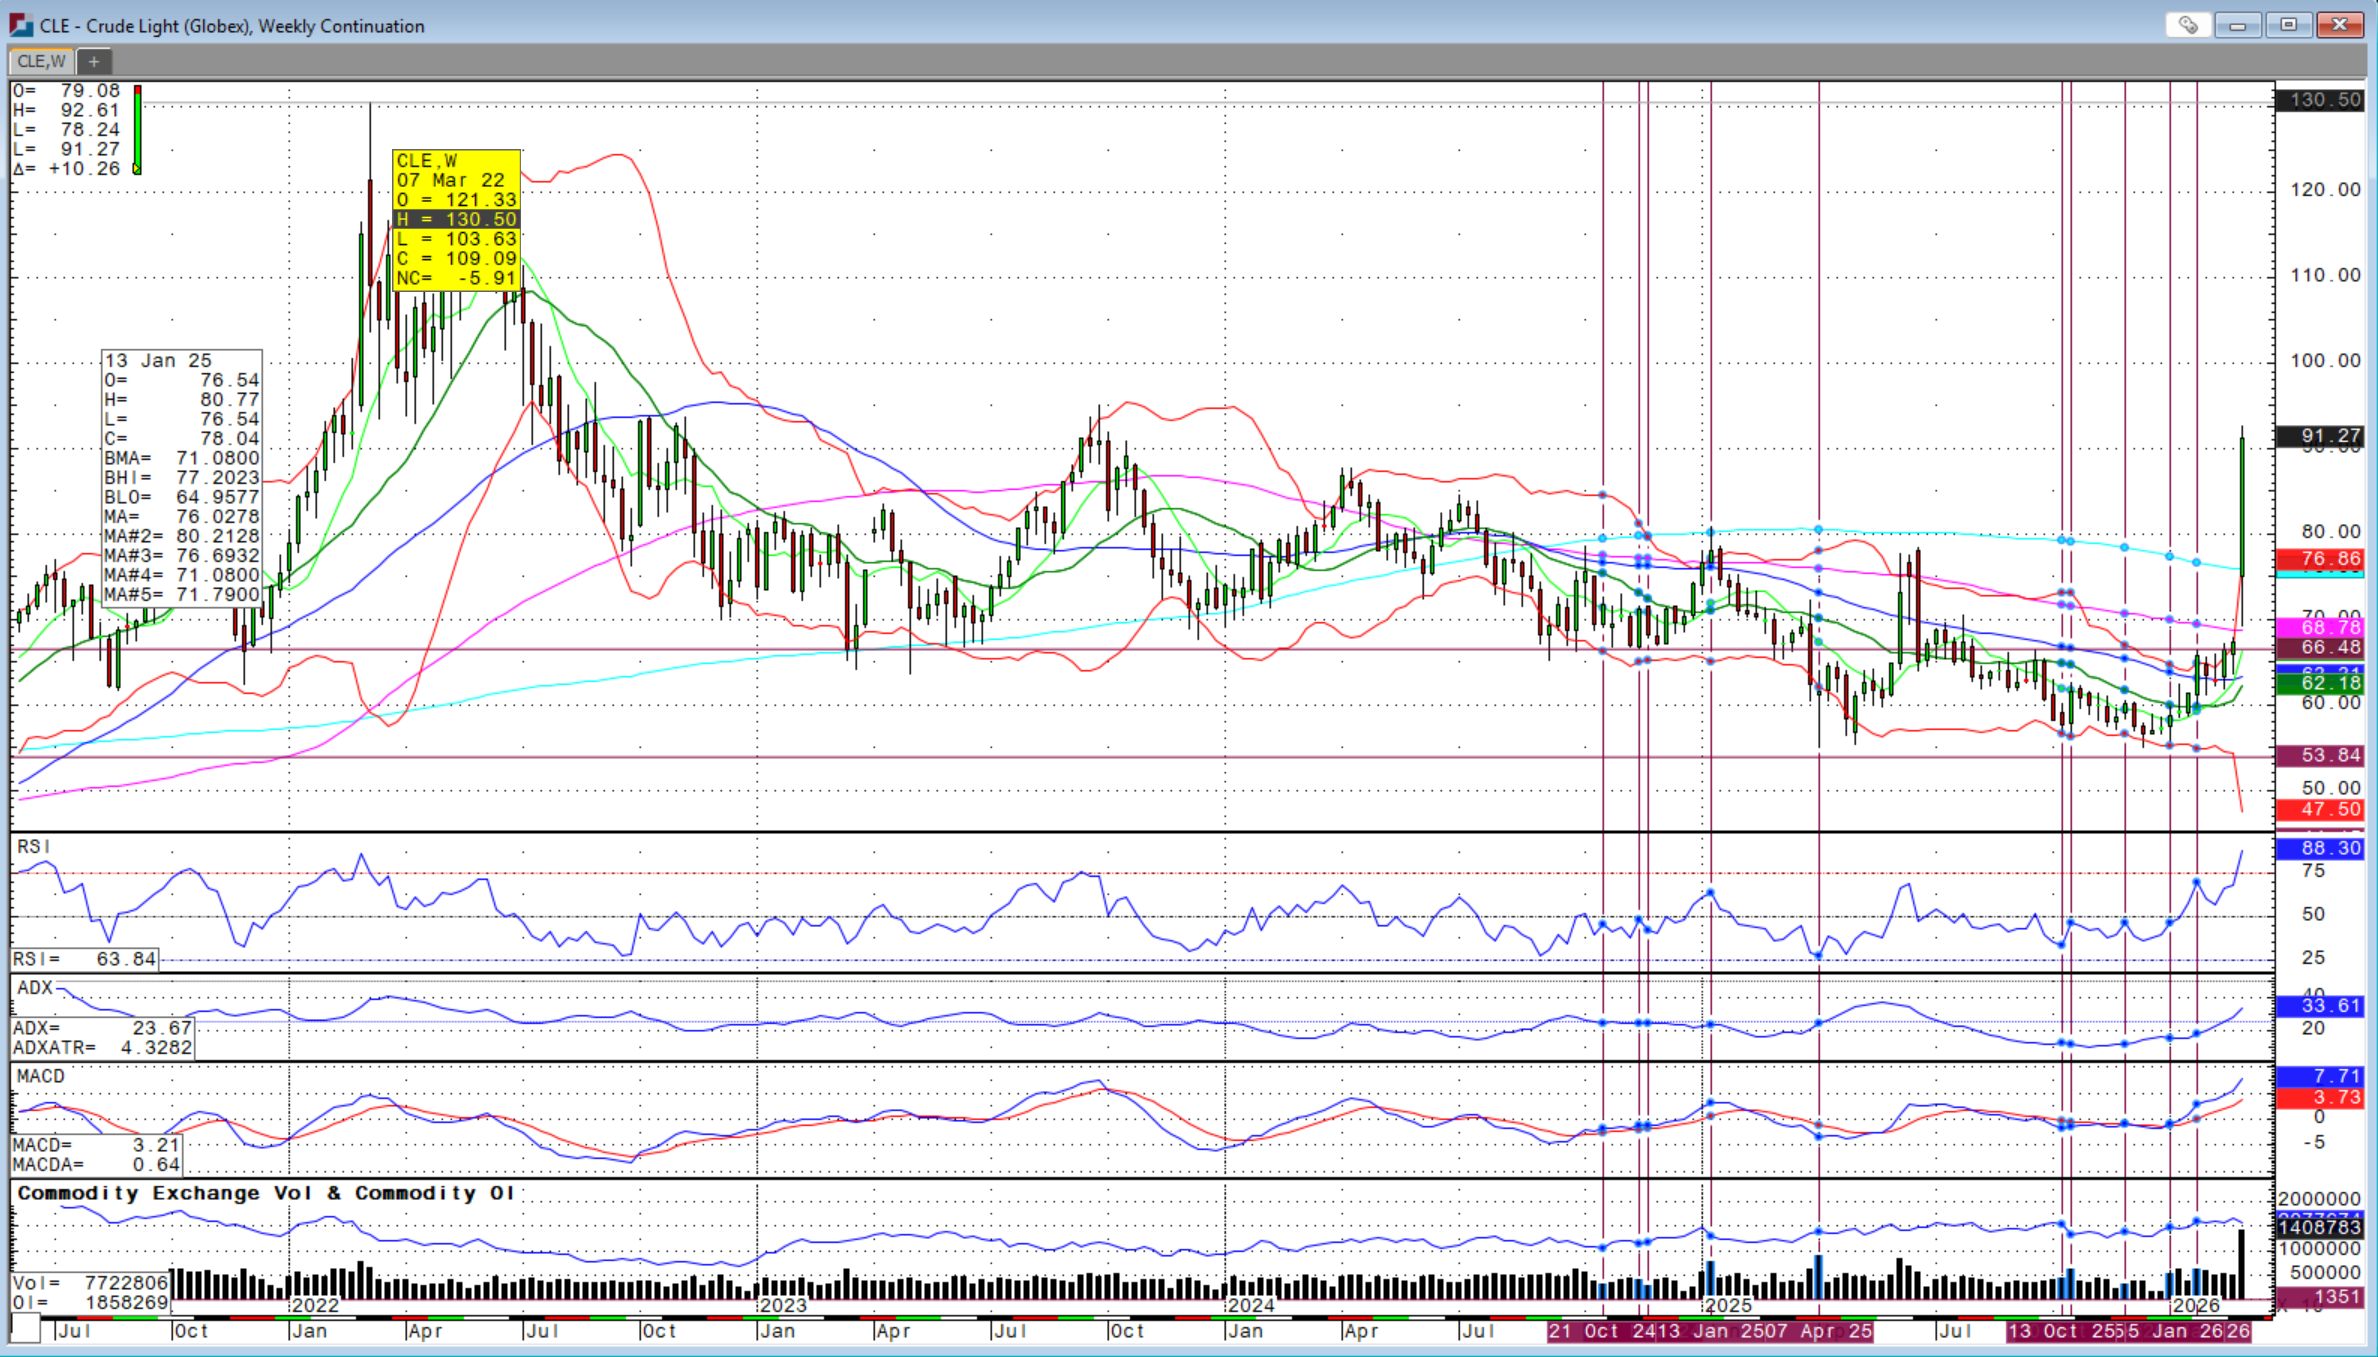Click the MACD study label
Image resolution: width=2378 pixels, height=1357 pixels.
41,1076
